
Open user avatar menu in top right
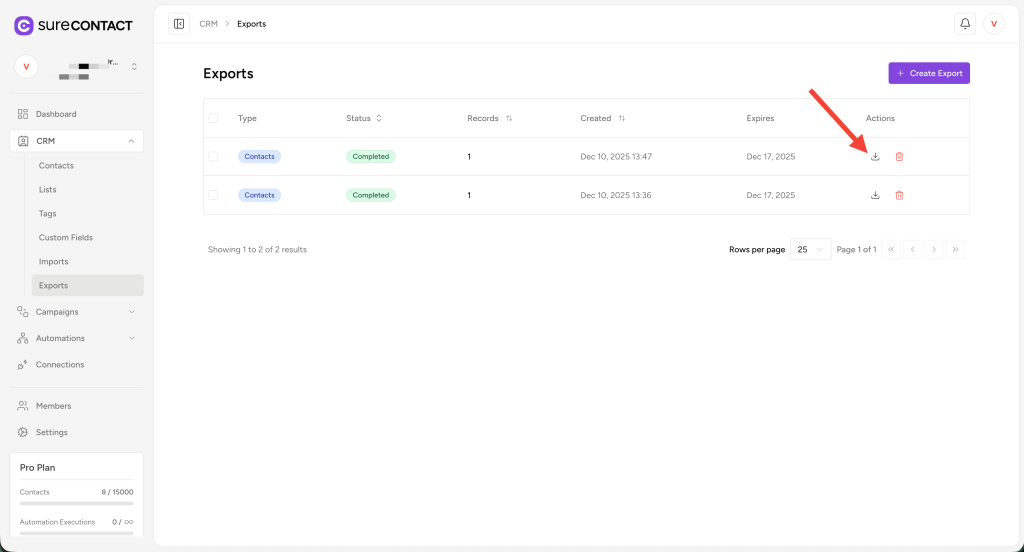993,23
